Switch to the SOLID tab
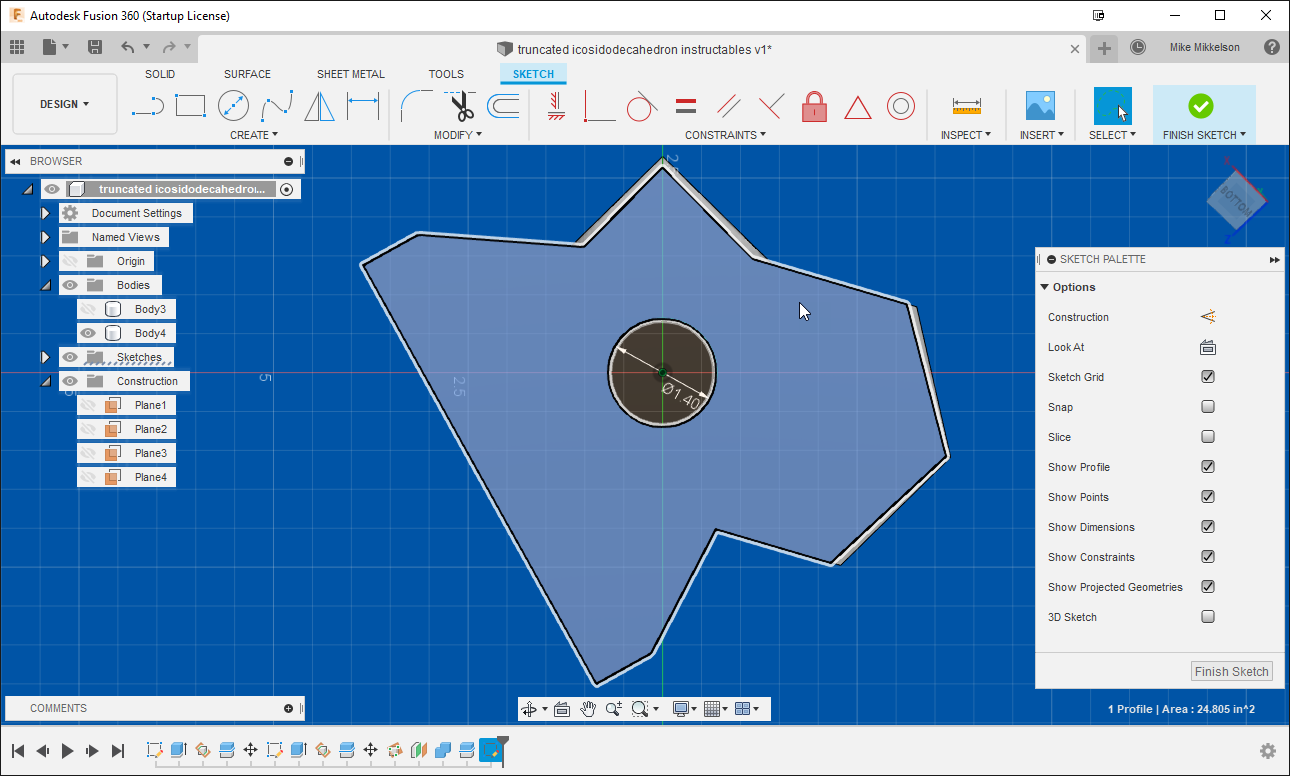Image resolution: width=1290 pixels, height=776 pixels. (160, 73)
